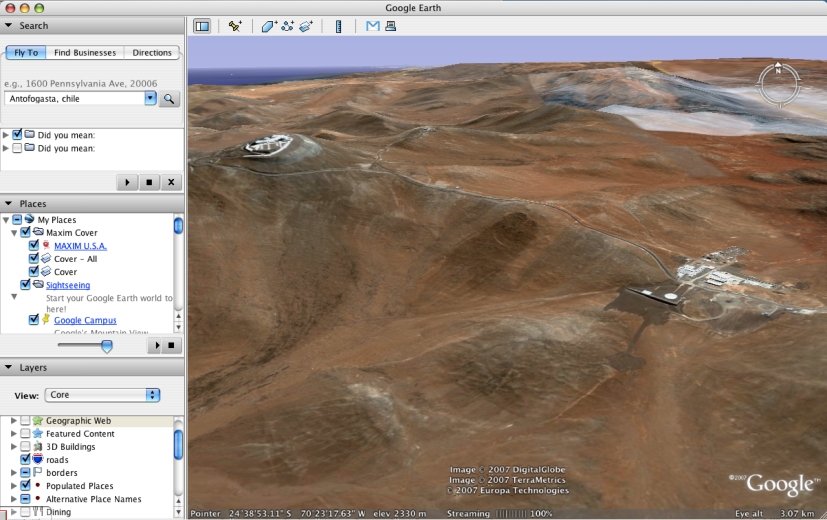
Task: Expand the borders layer tree
Action: pyautogui.click(x=14, y=473)
